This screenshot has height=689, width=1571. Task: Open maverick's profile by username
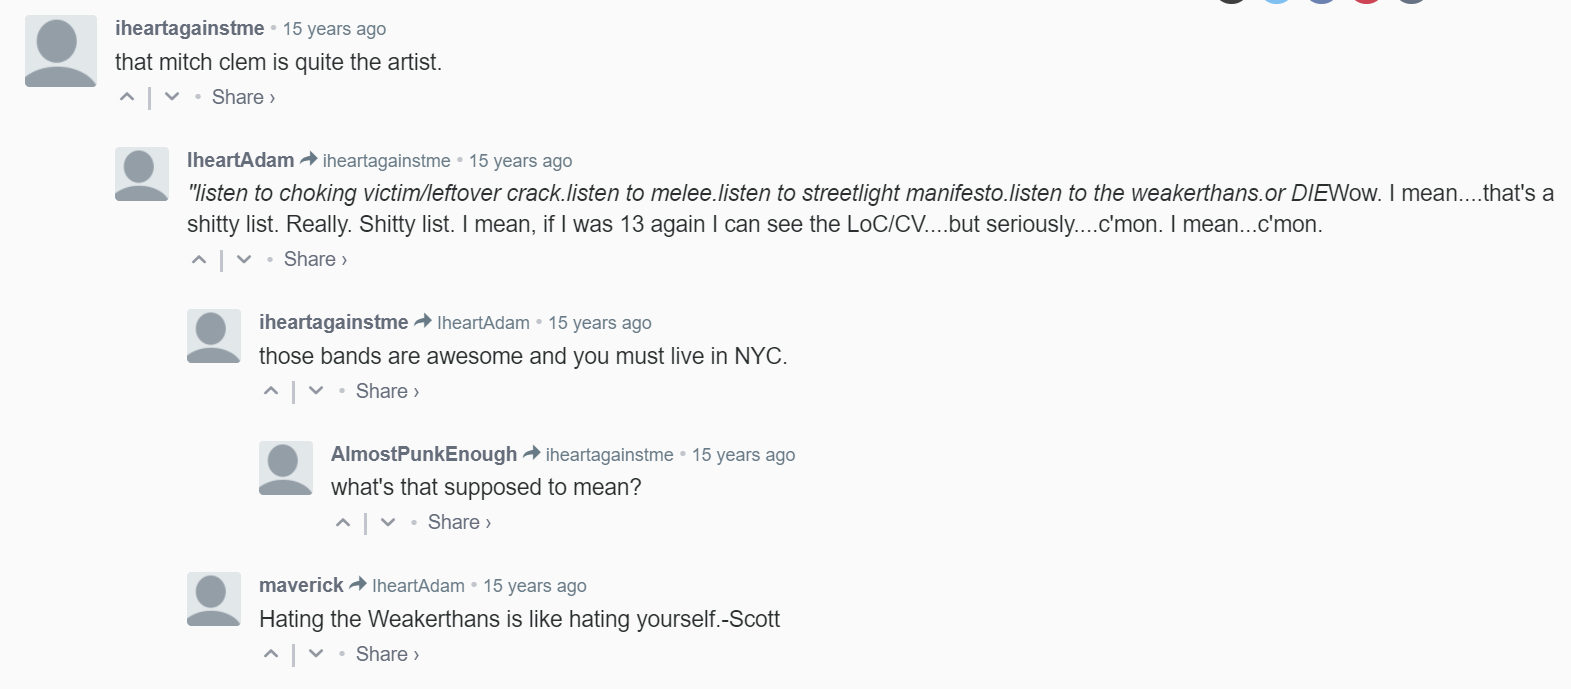click(x=301, y=585)
